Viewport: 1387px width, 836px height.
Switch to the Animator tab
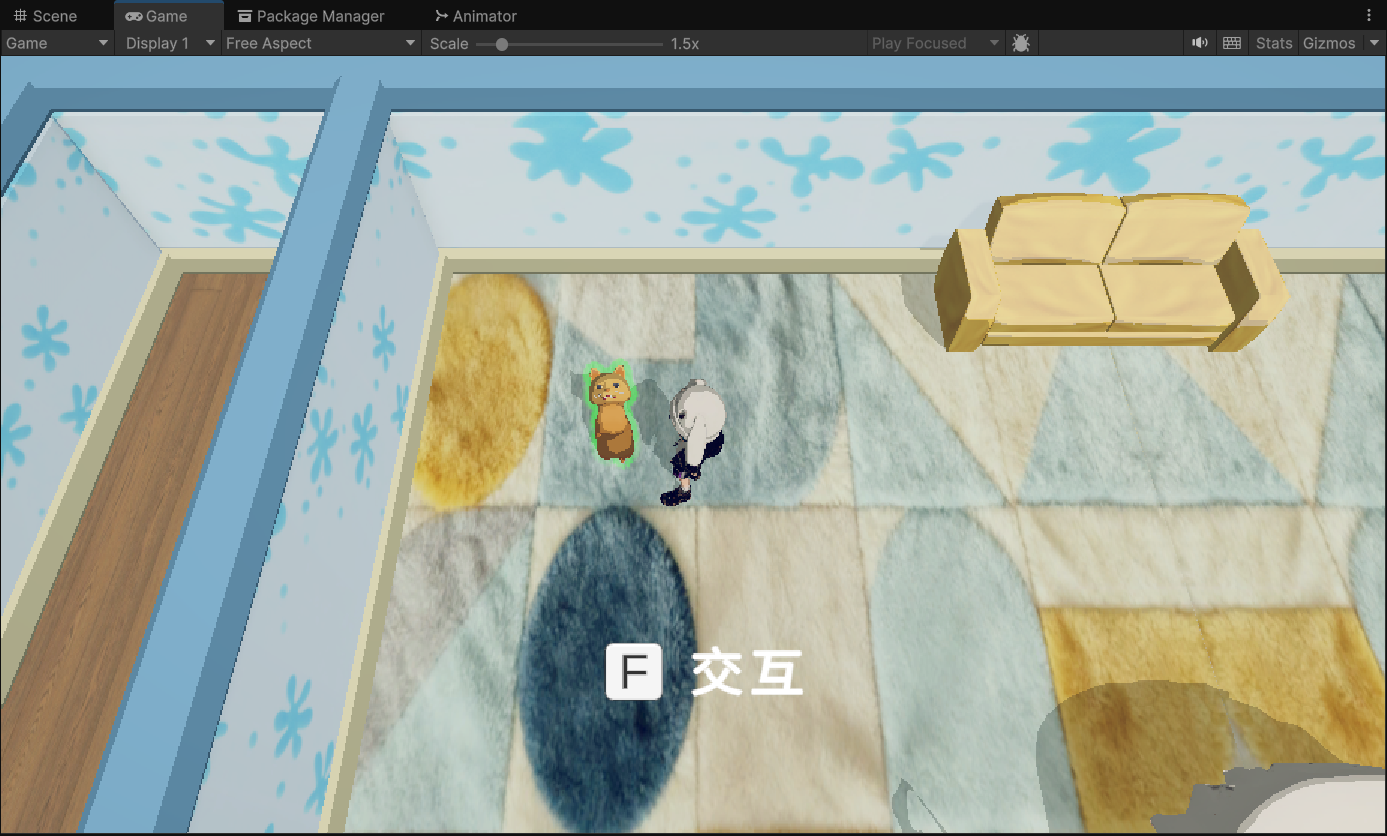click(476, 16)
